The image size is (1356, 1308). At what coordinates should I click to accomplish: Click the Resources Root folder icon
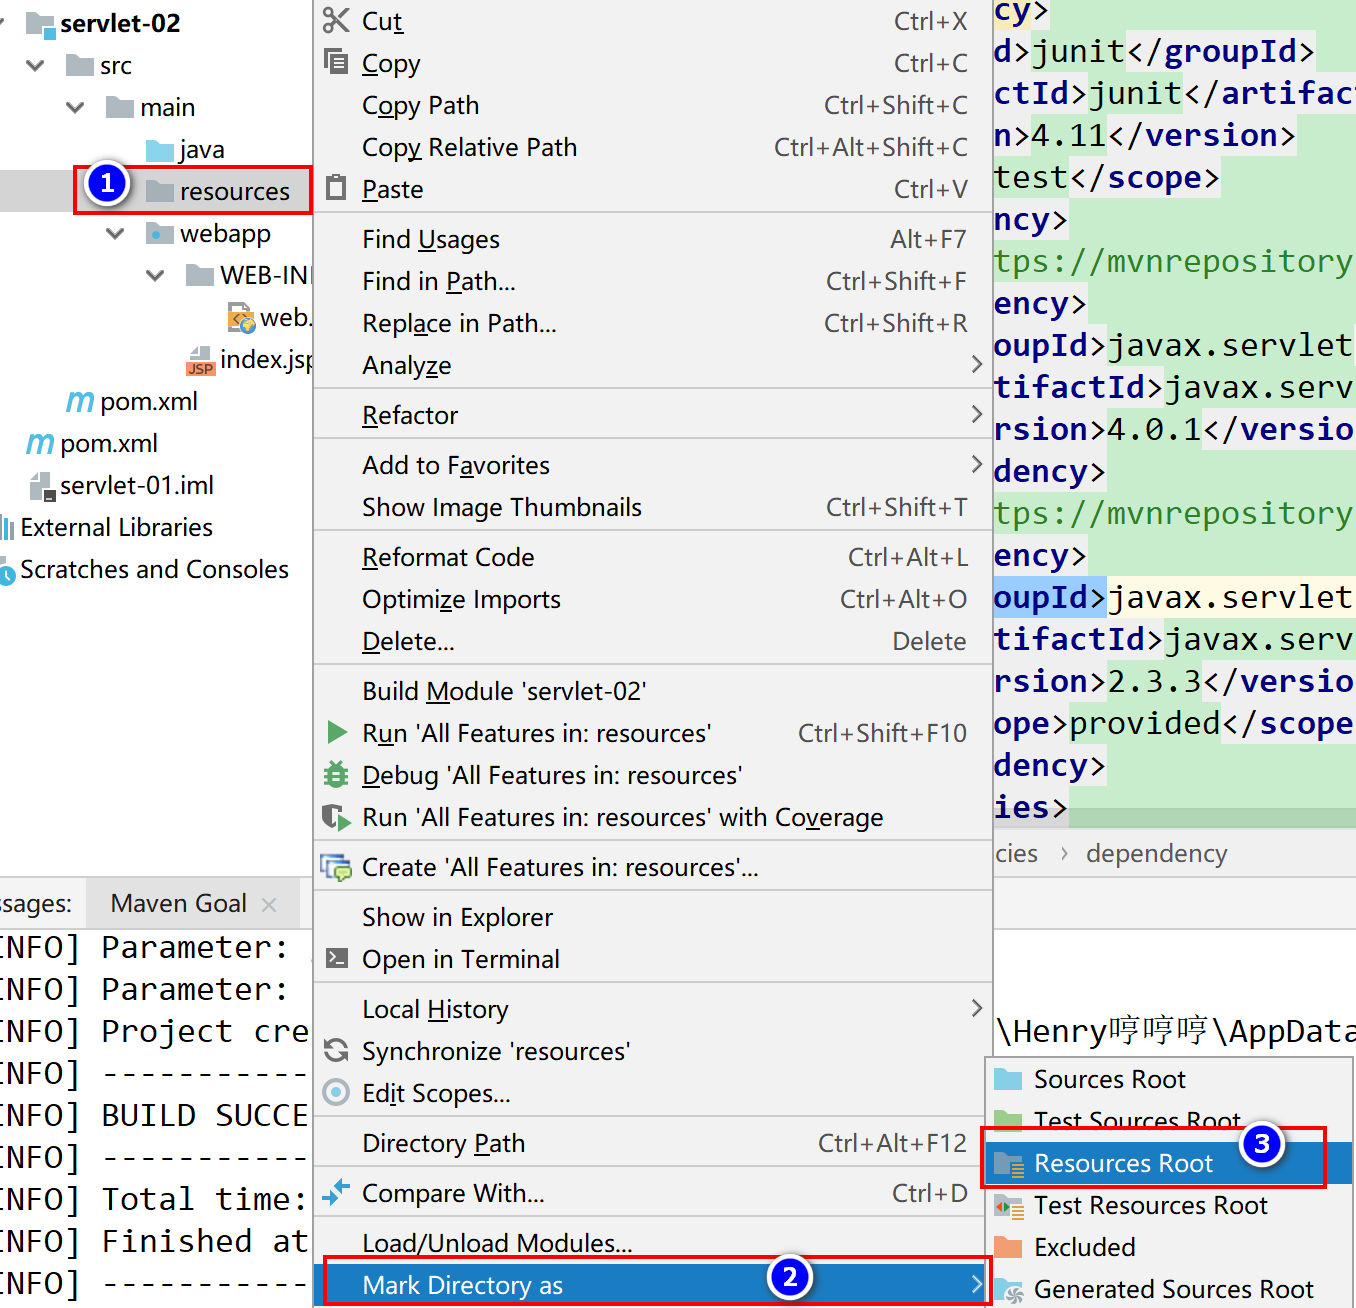pos(1009,1164)
